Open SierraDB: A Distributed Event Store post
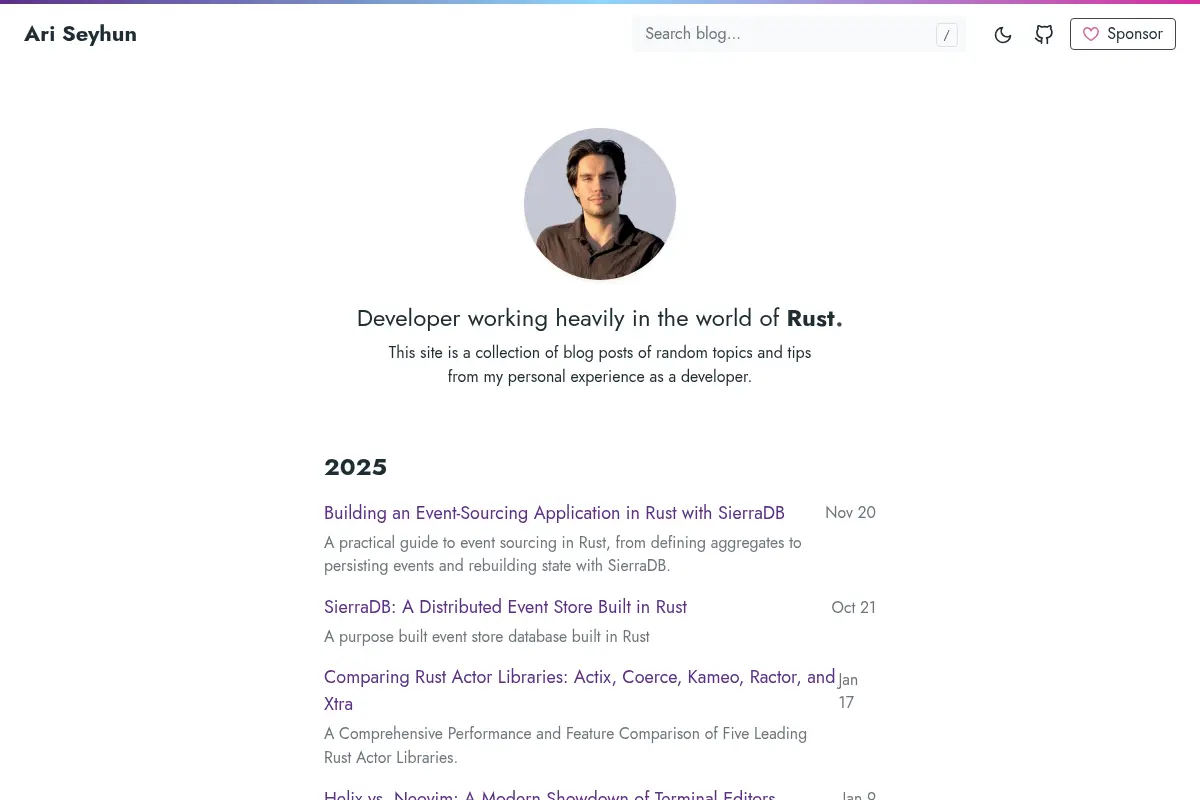 click(x=505, y=607)
